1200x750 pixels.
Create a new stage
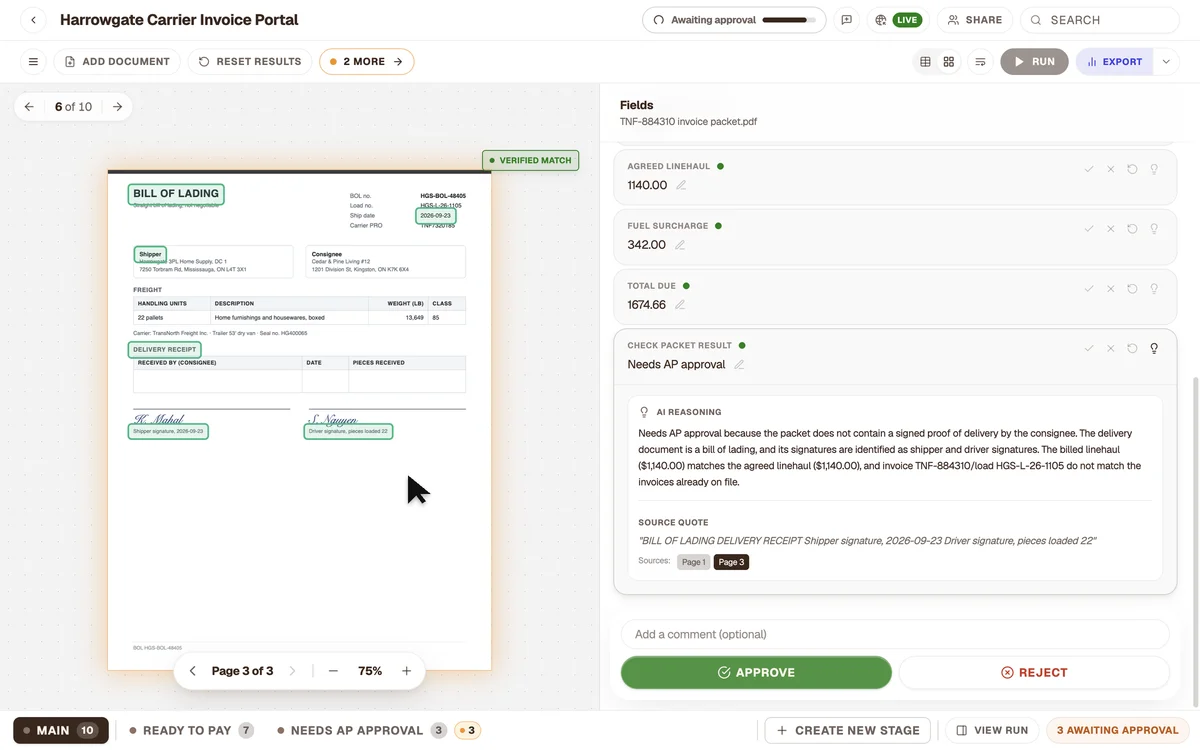pos(848,730)
